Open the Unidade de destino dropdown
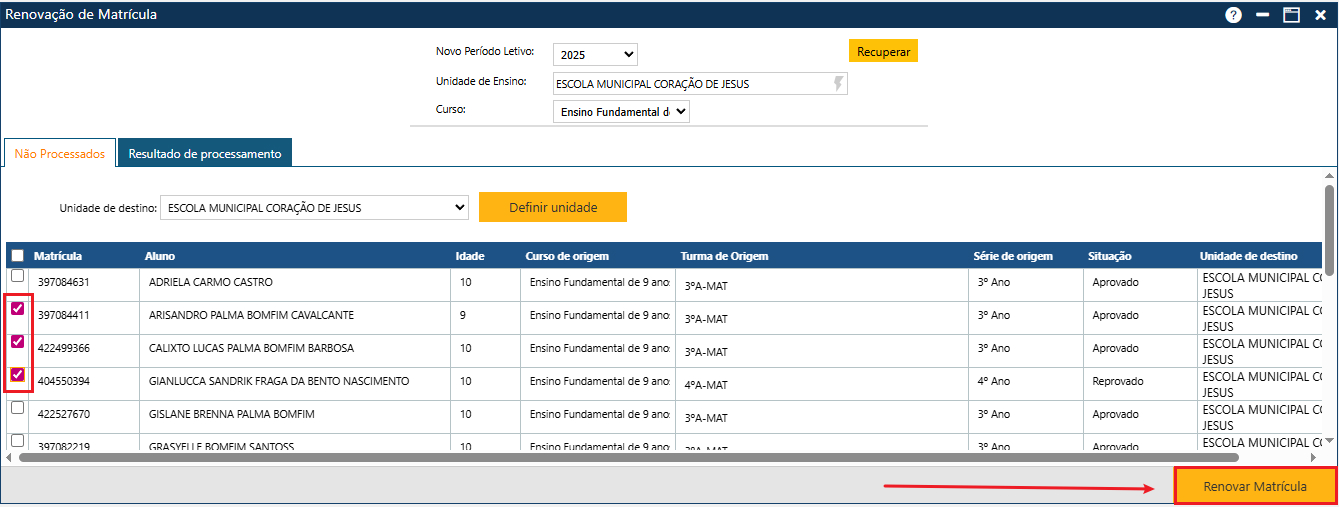This screenshot has width=1339, height=507. tap(314, 208)
